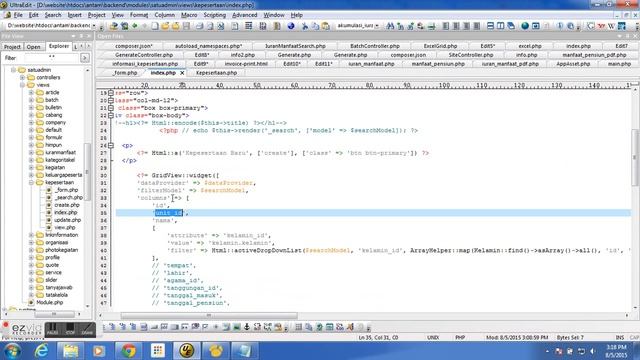The image size is (640, 360).
Task: Click the Save file toolbar icon
Action: click(x=186, y=26)
